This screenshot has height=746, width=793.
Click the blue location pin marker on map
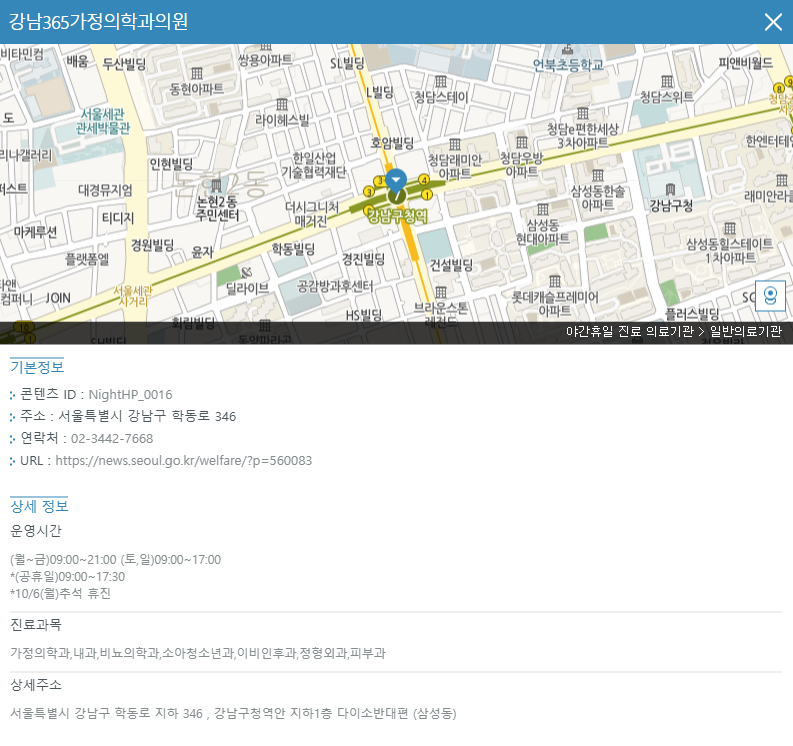[396, 181]
